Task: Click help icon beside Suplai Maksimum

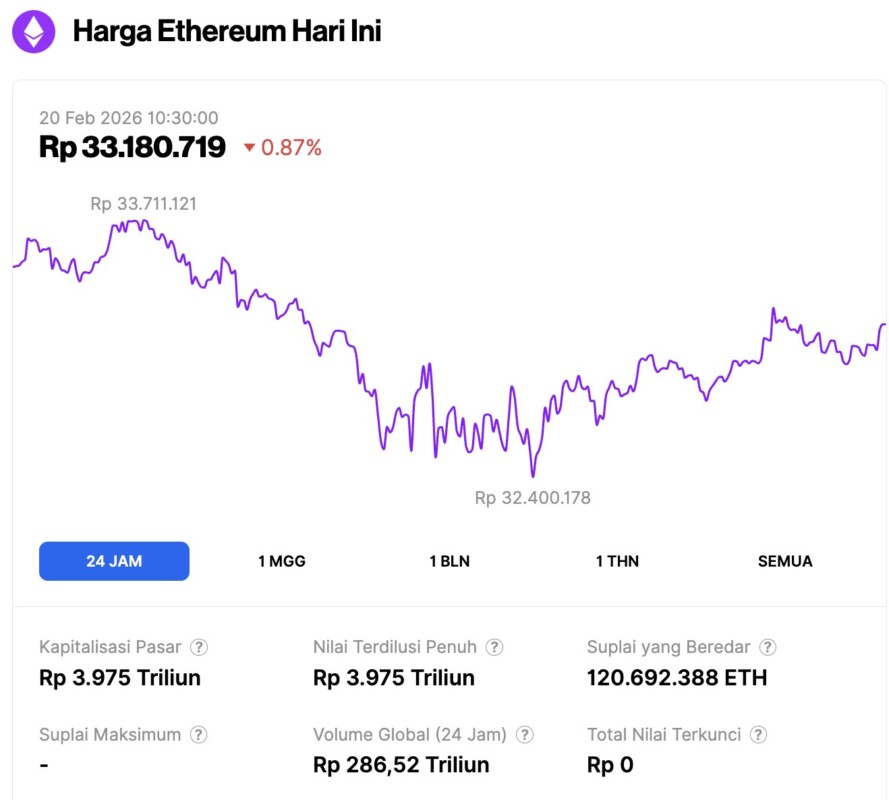Action: [x=199, y=735]
